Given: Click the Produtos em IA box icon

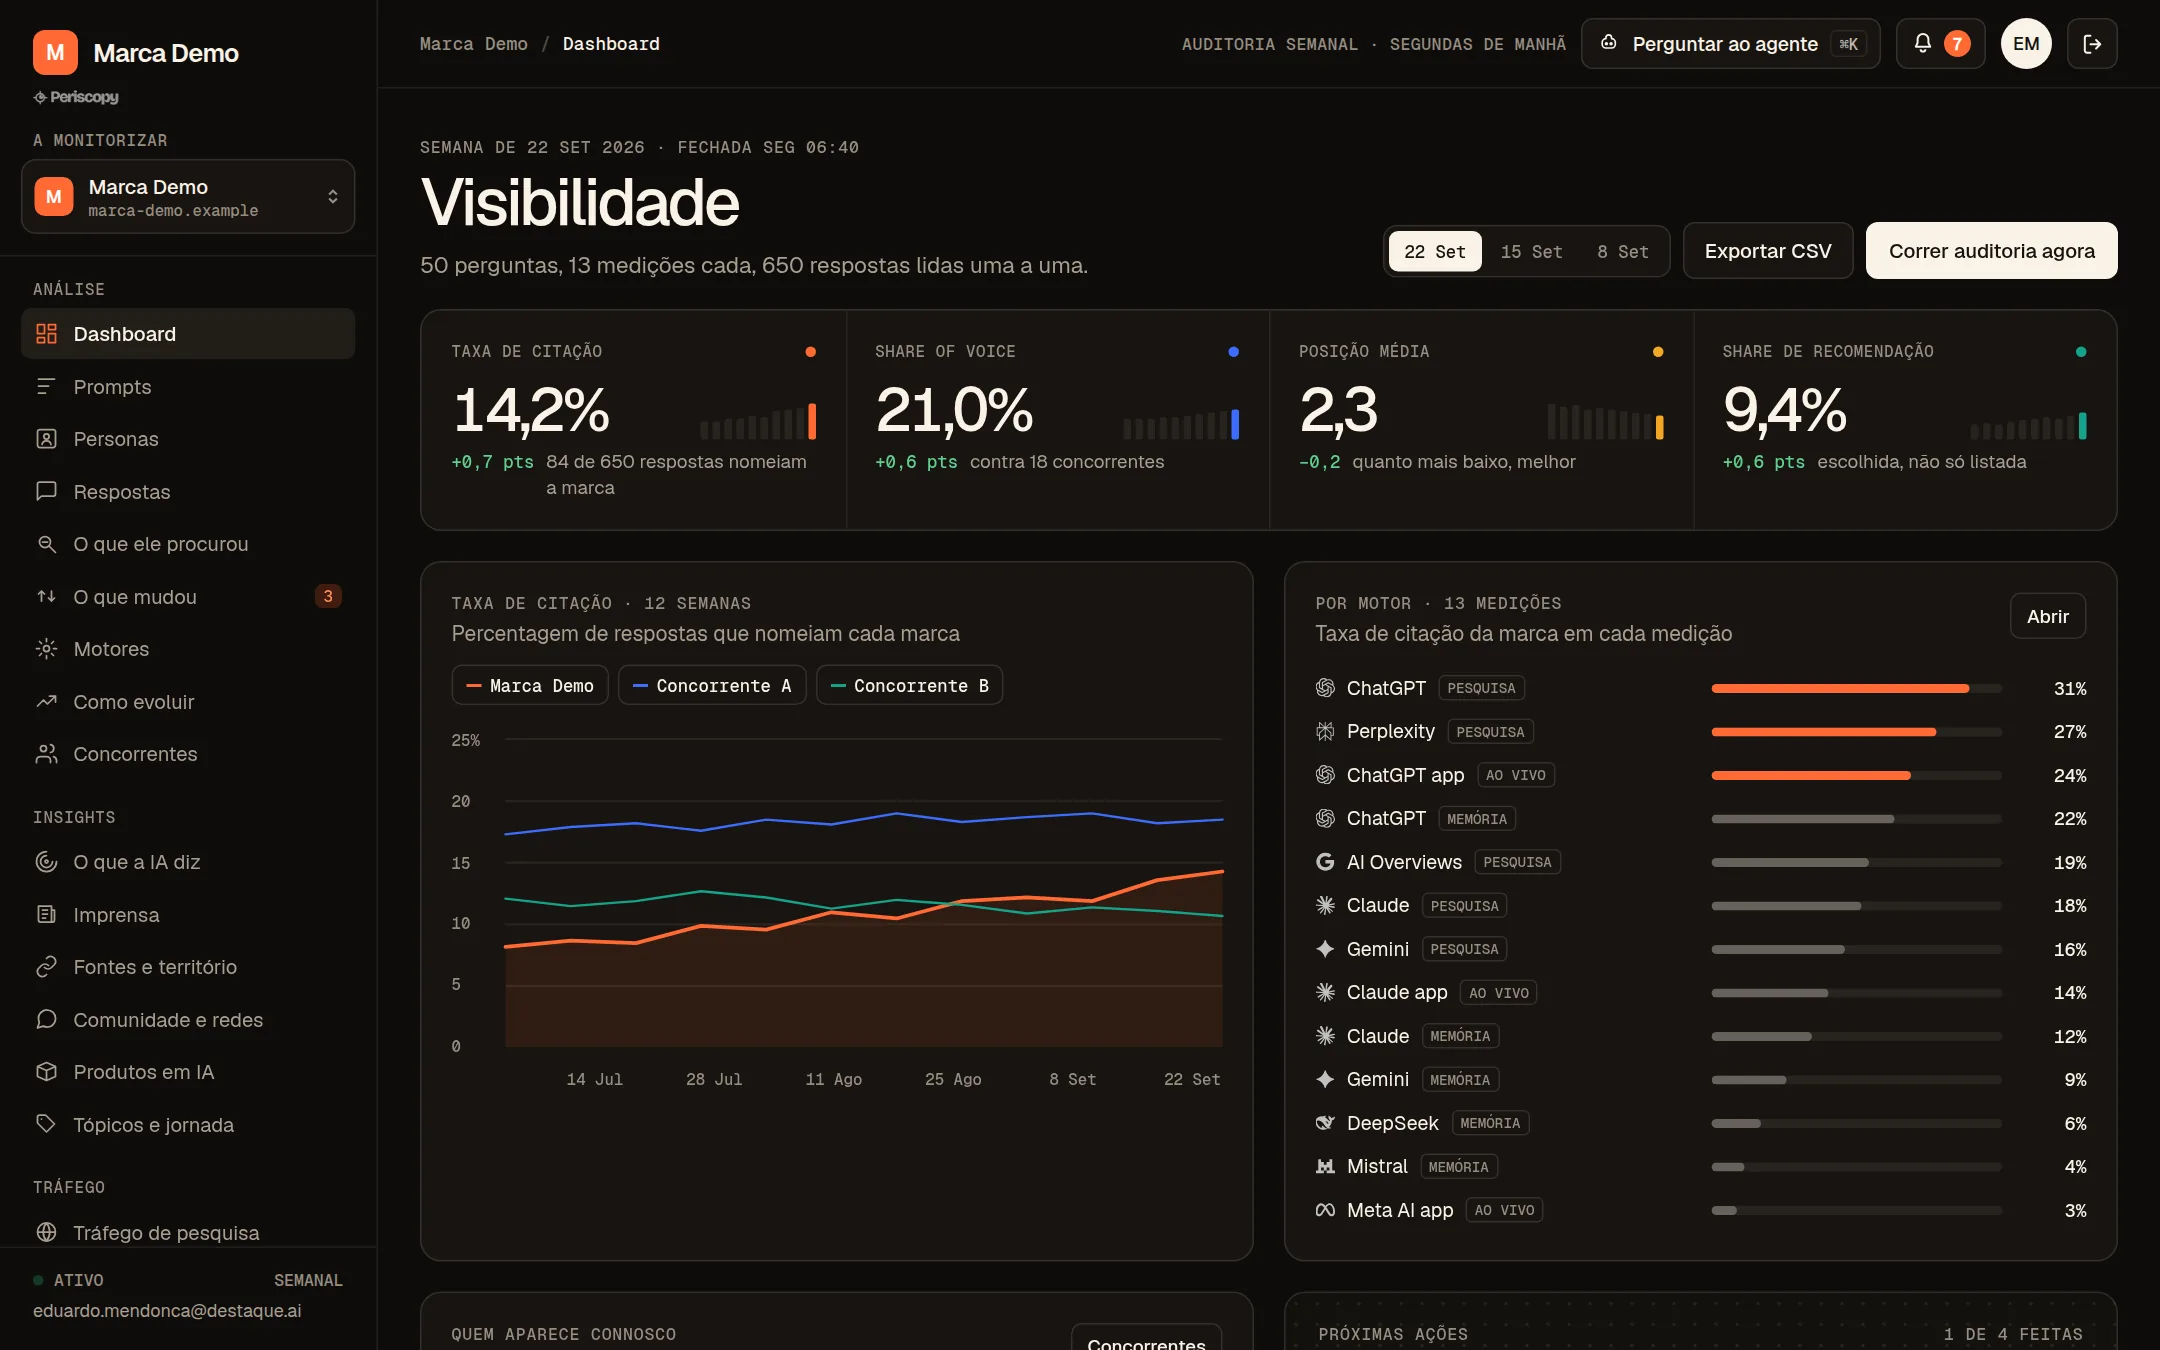Looking at the screenshot, I should point(46,1072).
